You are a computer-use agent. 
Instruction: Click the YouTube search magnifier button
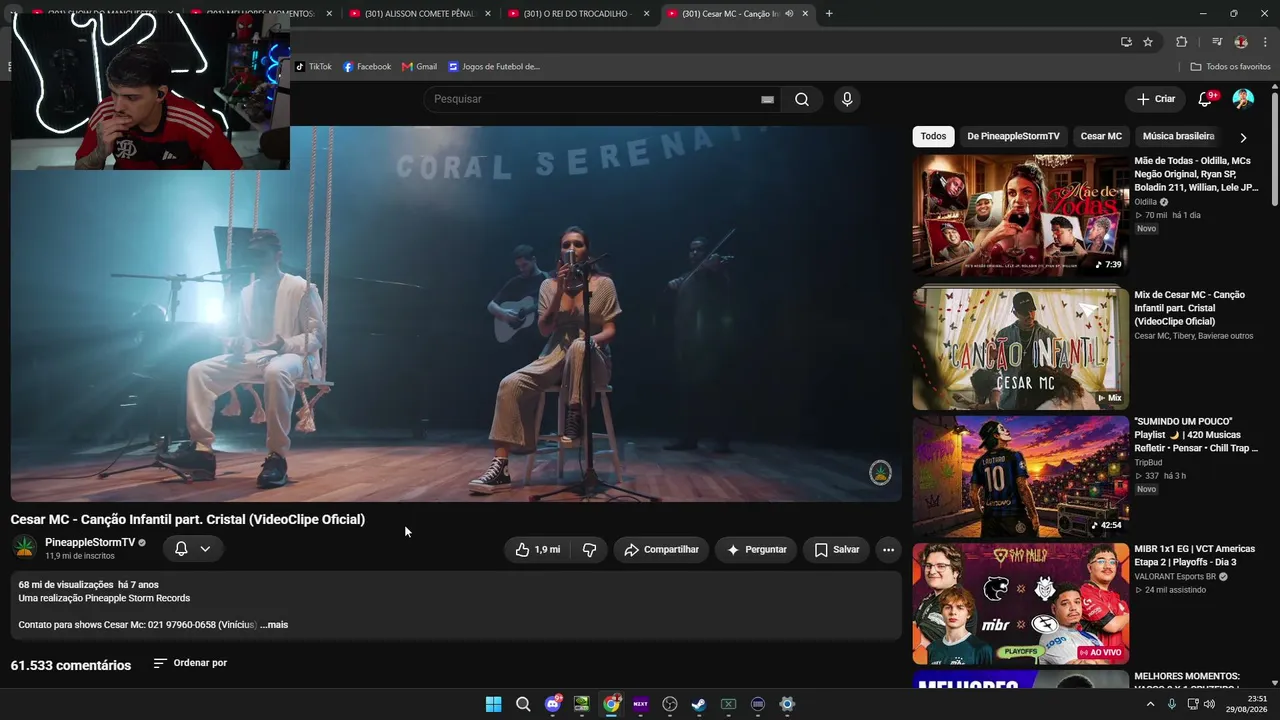[802, 99]
